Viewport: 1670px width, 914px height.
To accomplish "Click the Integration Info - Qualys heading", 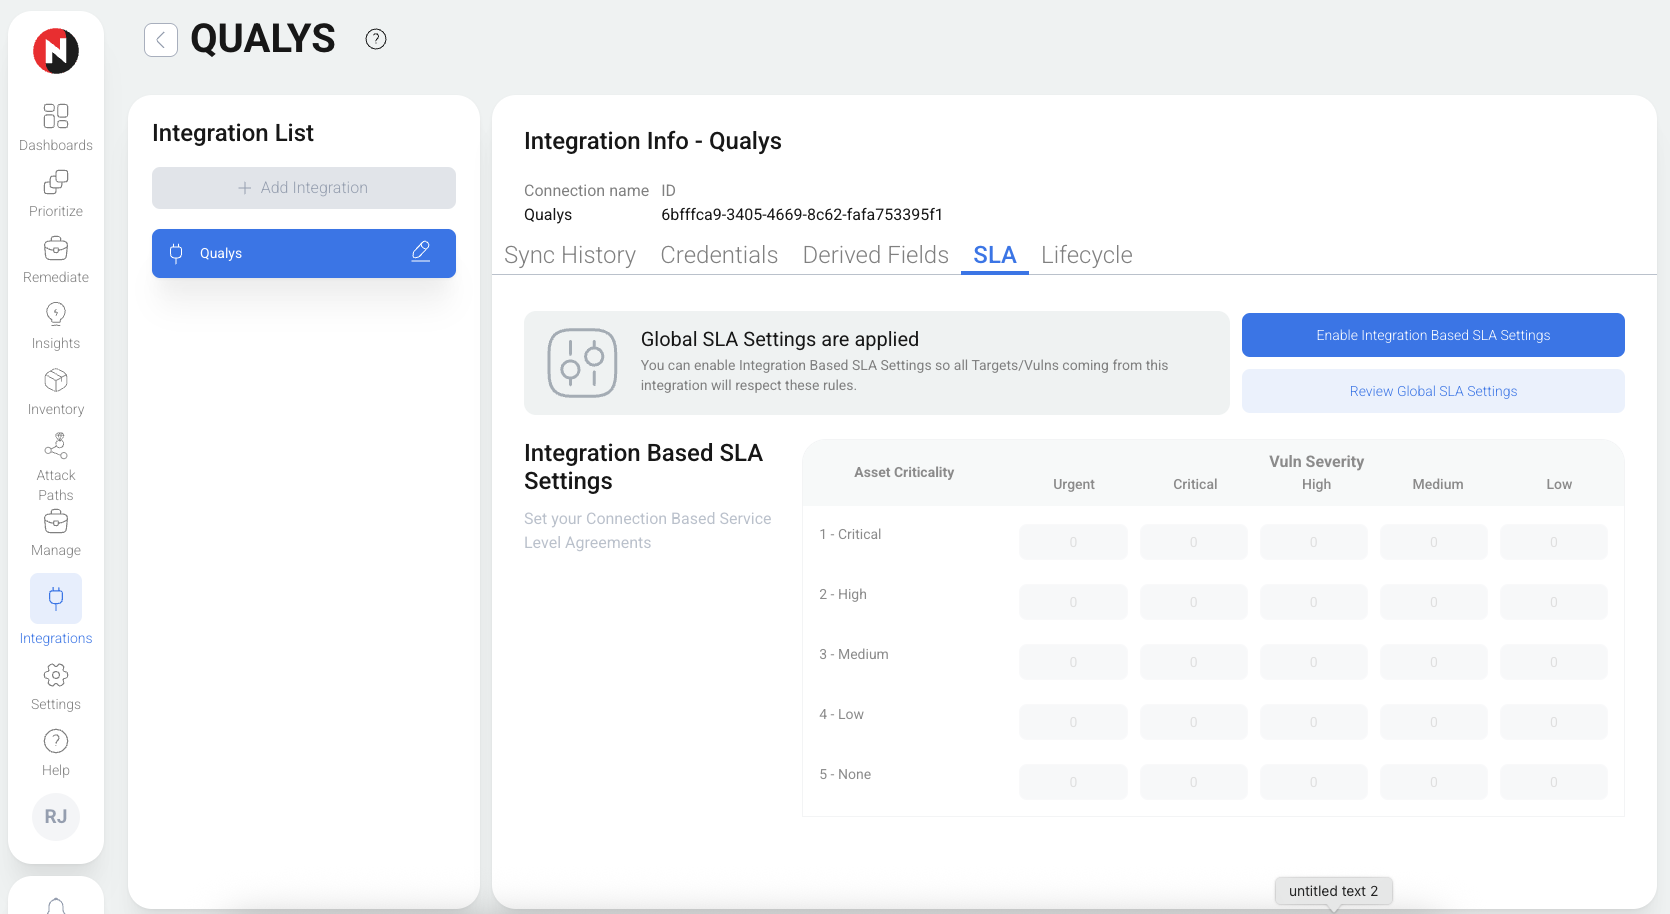I will [653, 141].
